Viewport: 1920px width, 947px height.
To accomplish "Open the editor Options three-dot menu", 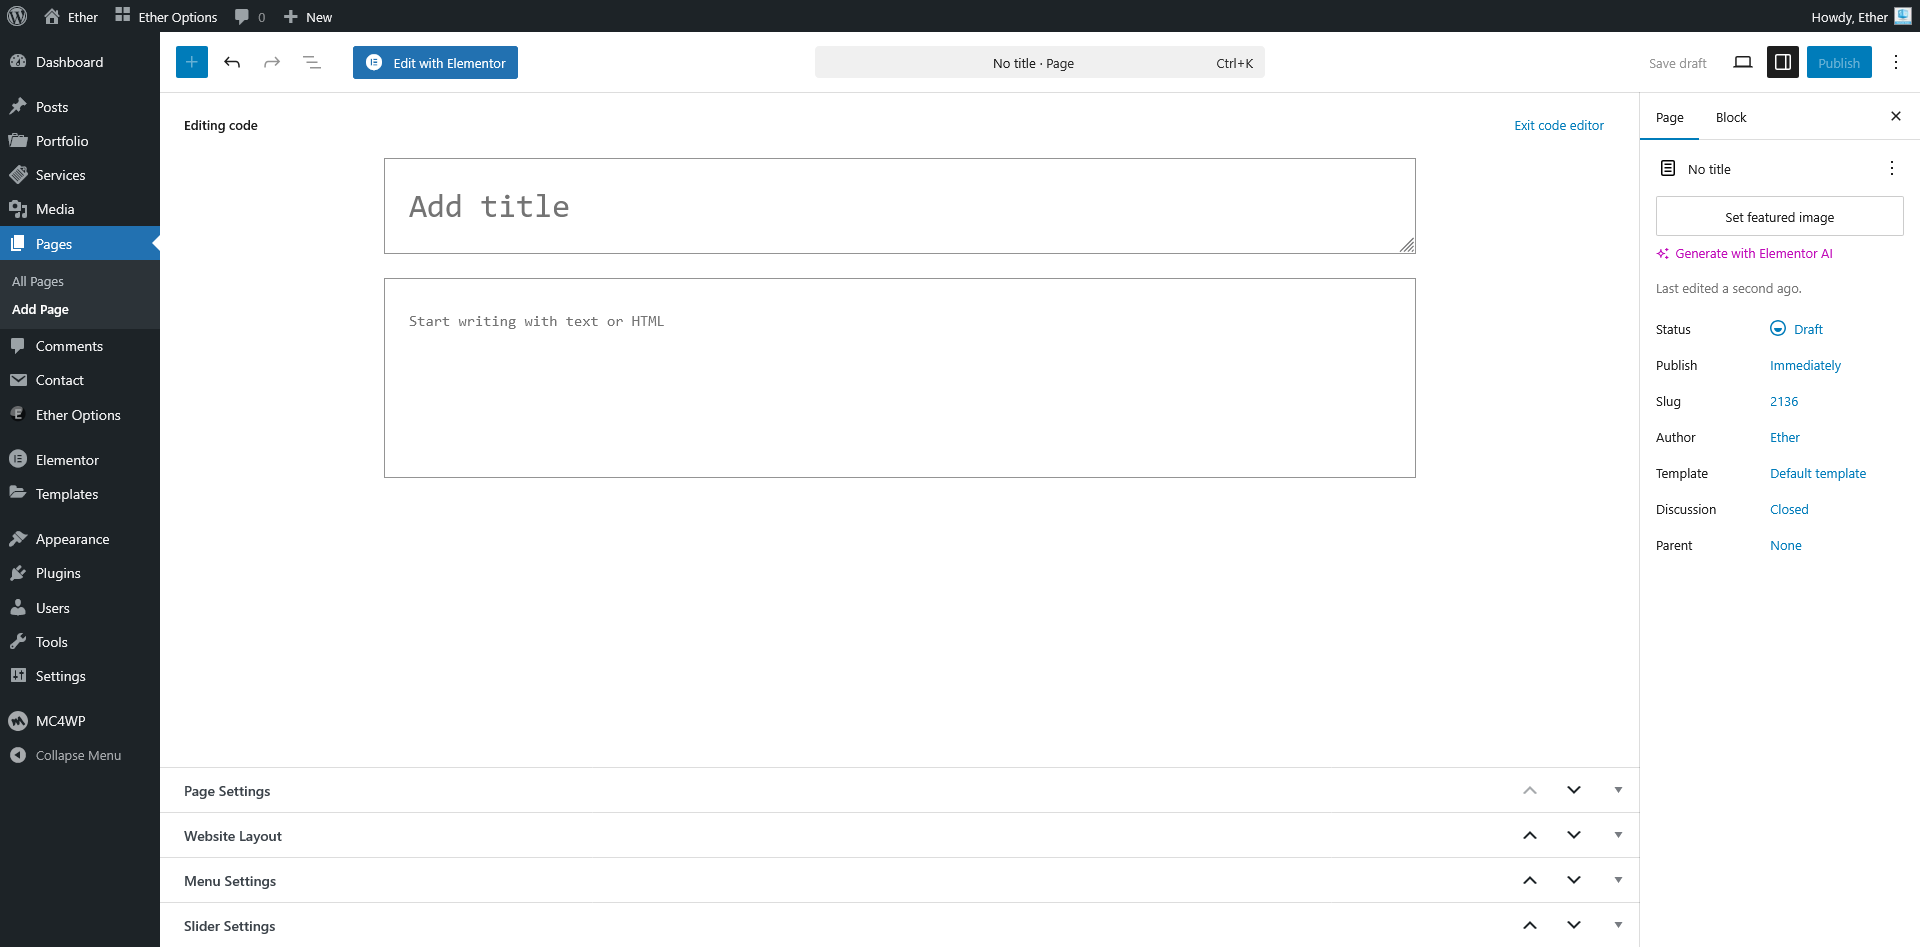I will [1896, 62].
